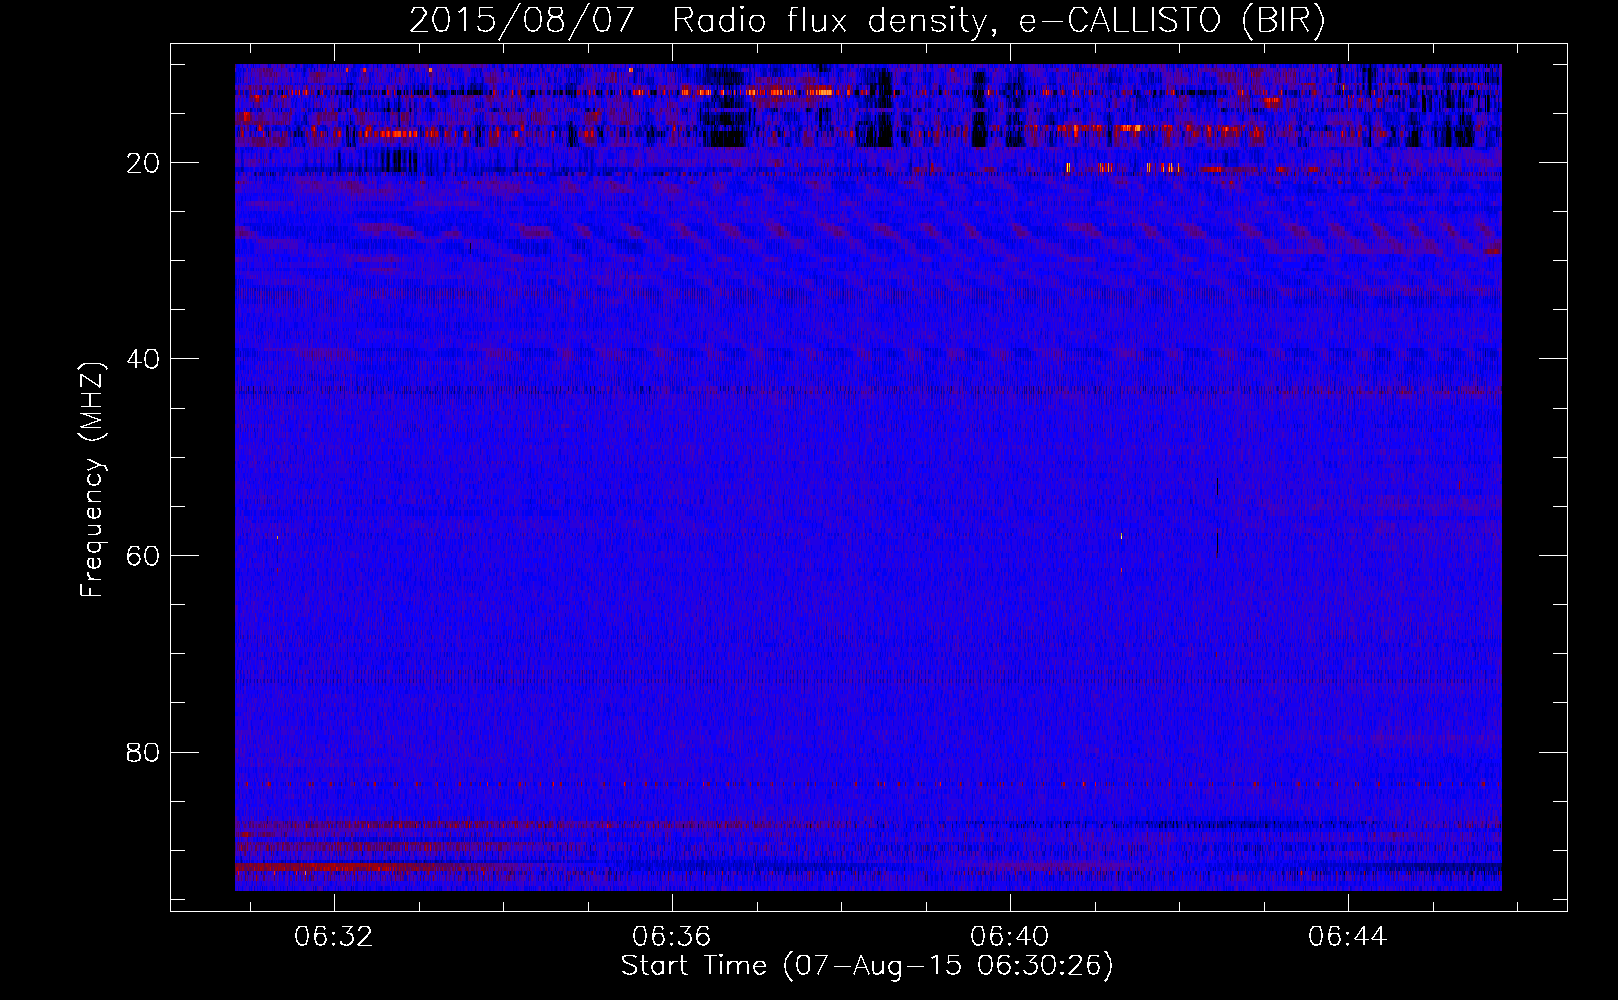Click the '06:40' time tick label

point(1010,936)
